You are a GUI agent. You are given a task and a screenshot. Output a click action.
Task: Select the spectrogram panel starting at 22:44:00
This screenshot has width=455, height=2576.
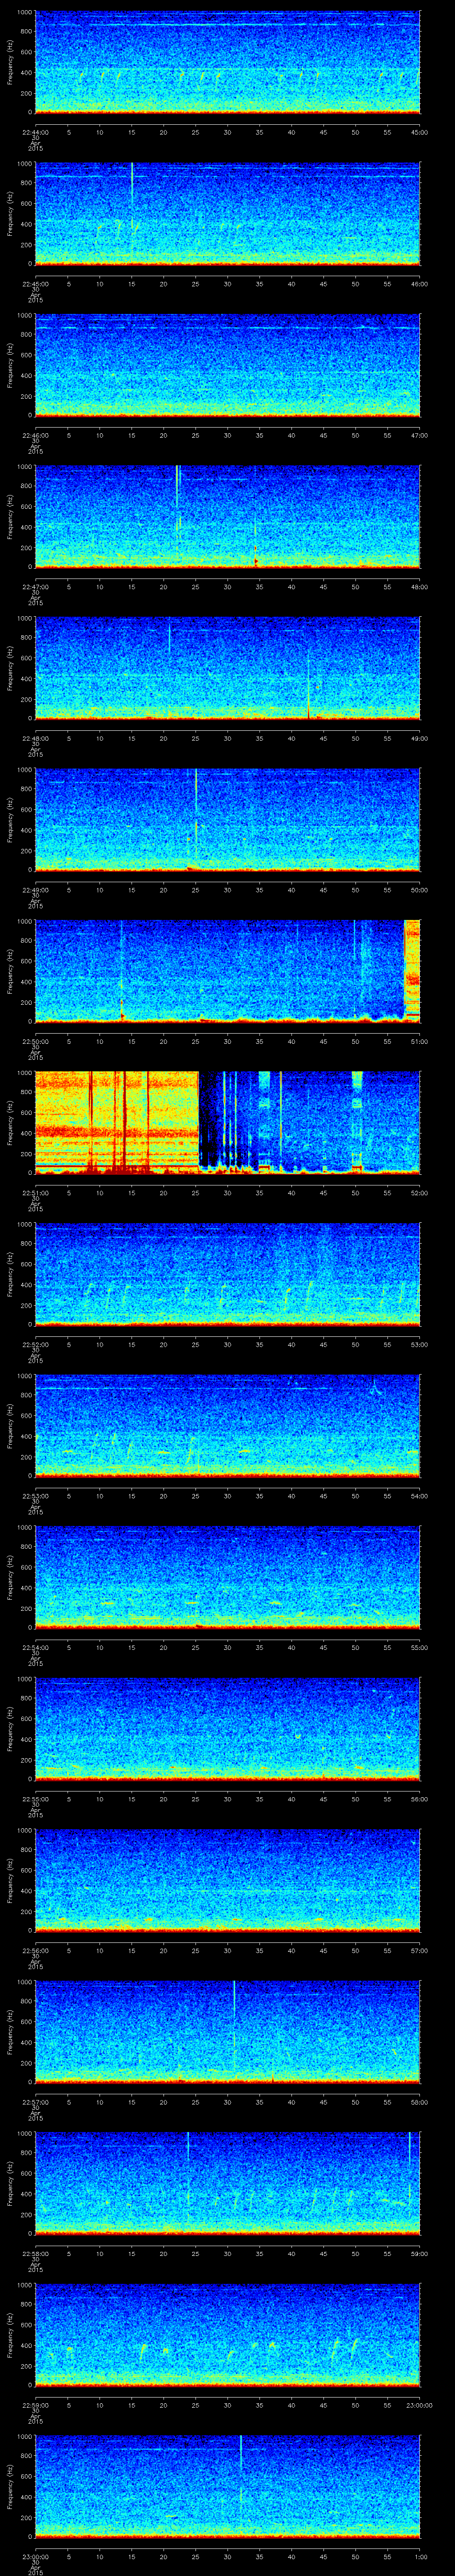[x=227, y=62]
